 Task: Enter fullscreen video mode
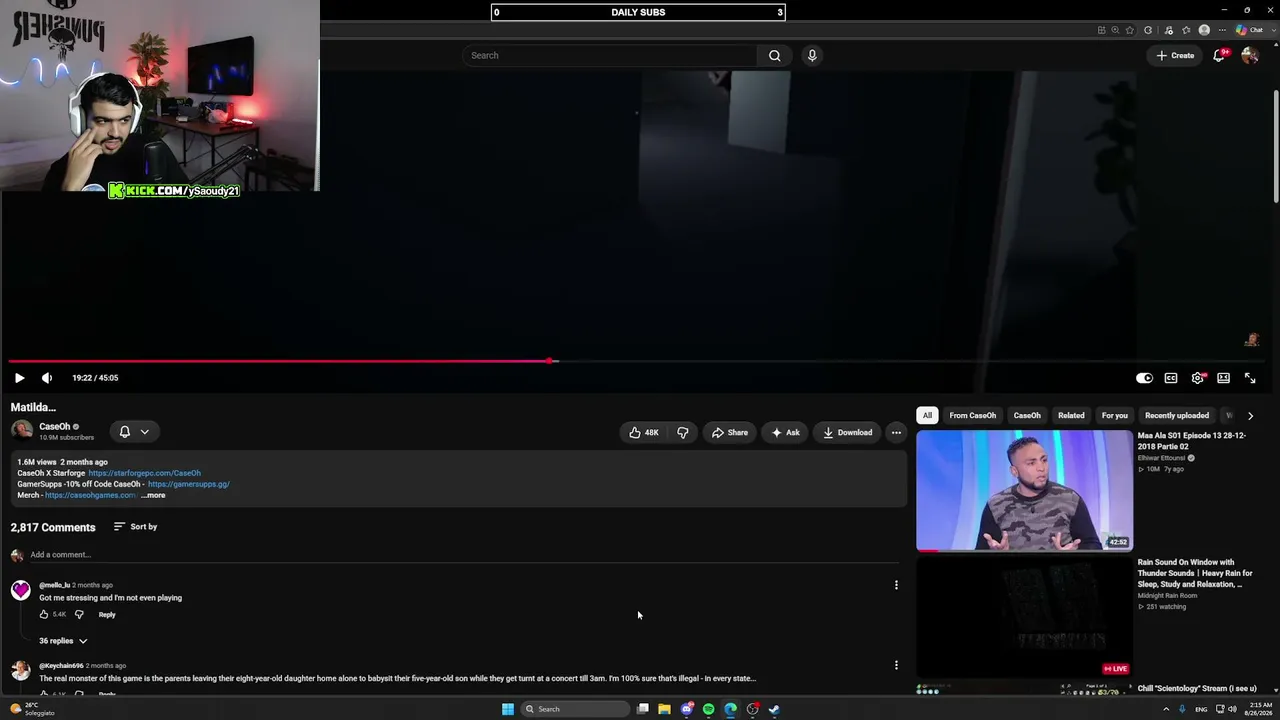coord(1250,378)
